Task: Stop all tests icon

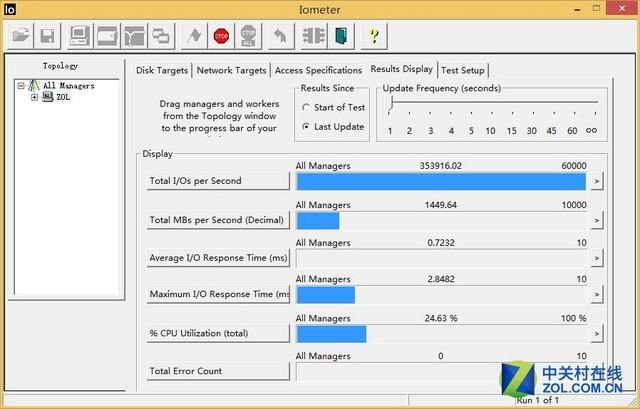Action: click(x=248, y=36)
